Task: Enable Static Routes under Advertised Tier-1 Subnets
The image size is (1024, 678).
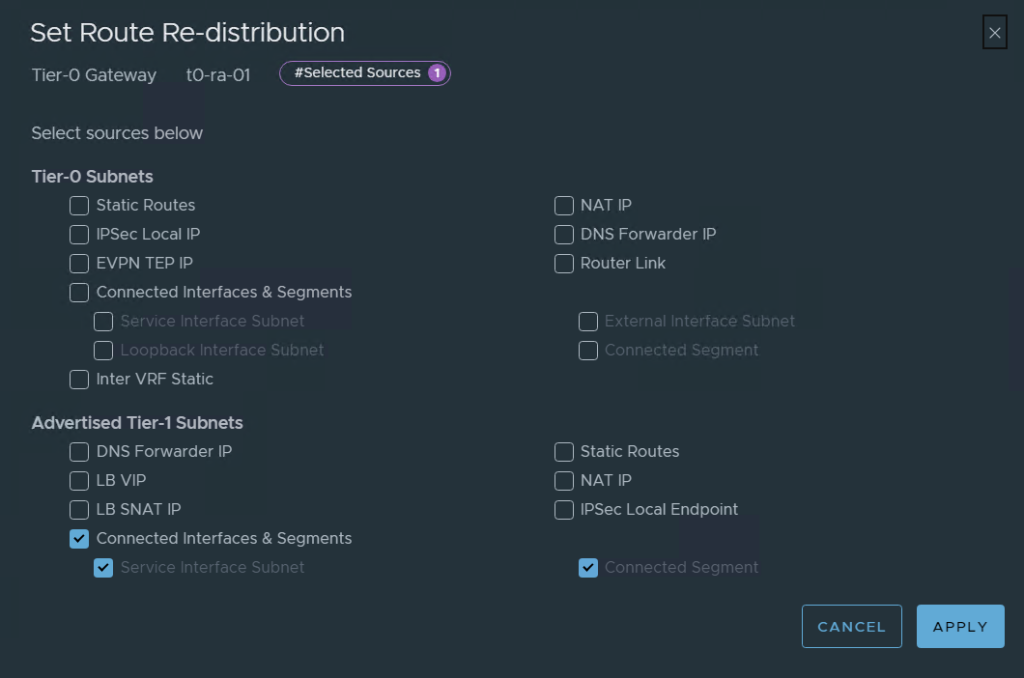Action: pos(563,451)
